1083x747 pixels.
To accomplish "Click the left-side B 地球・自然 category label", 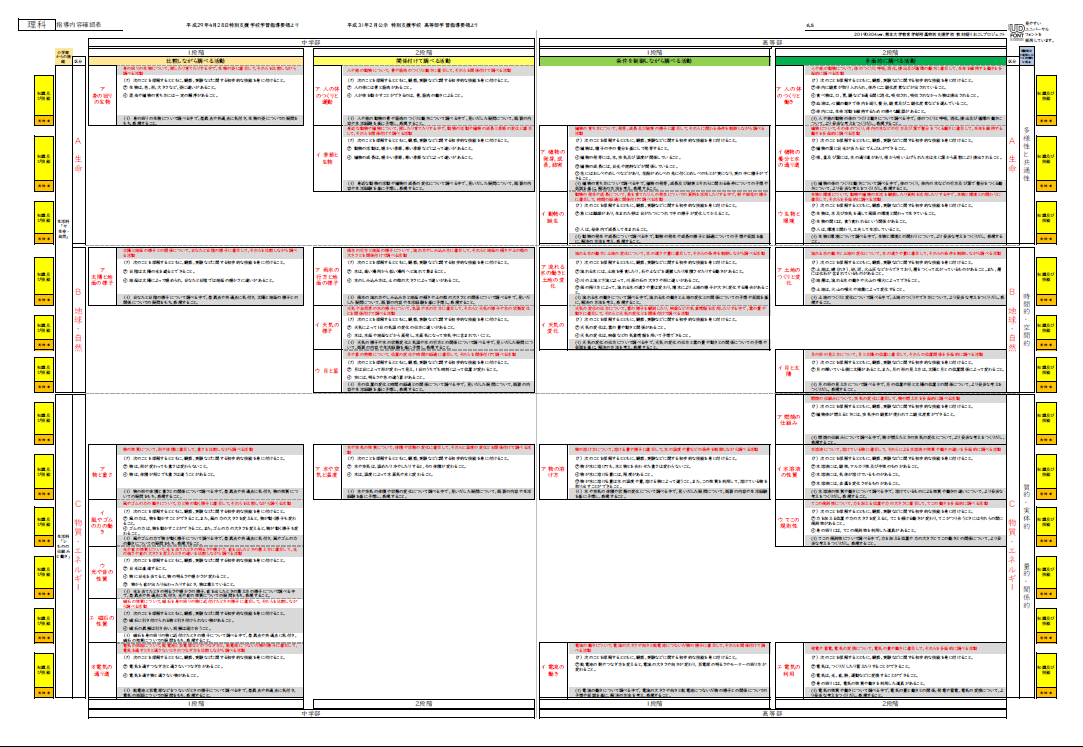I will pyautogui.click(x=78, y=319).
